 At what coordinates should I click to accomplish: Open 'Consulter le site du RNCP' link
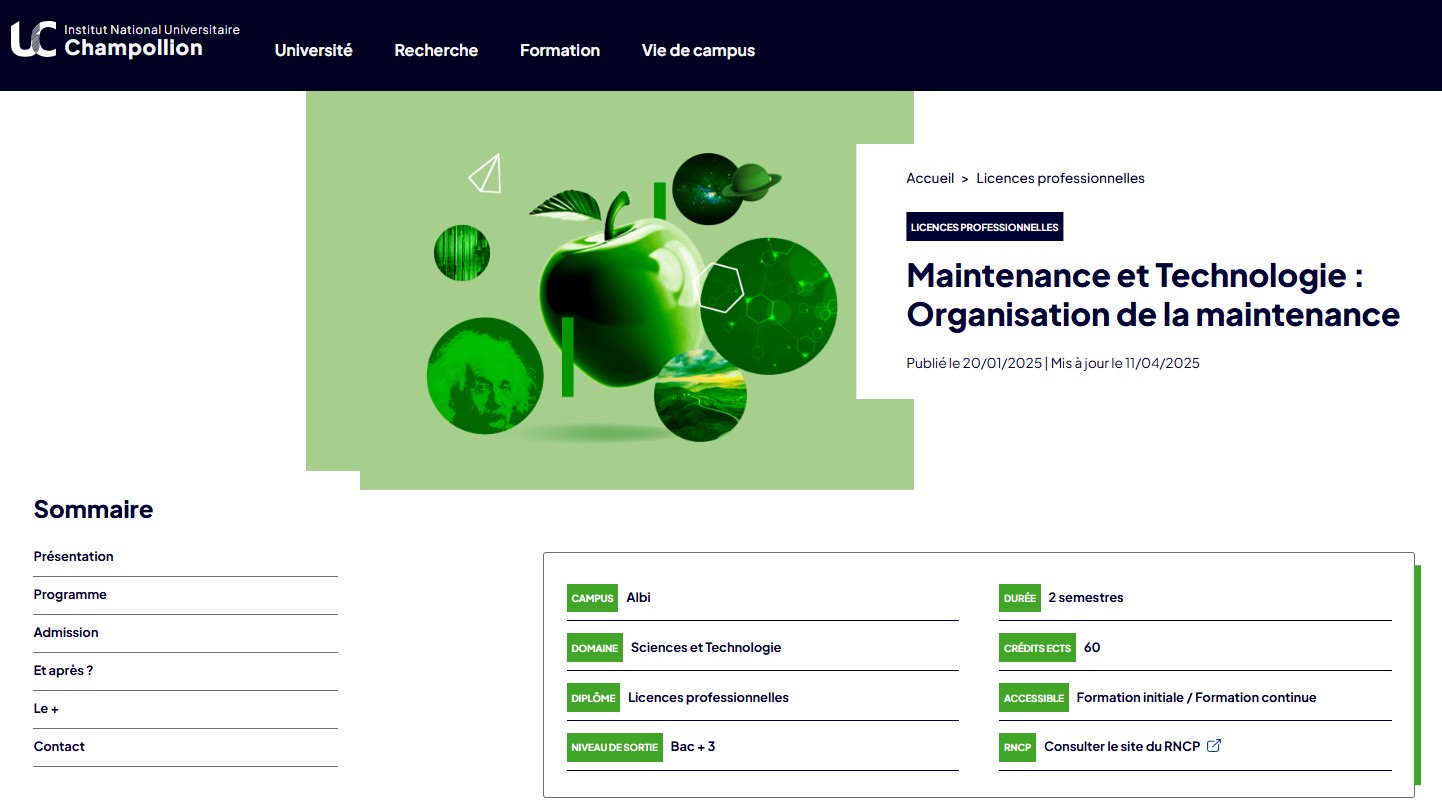(1121, 746)
